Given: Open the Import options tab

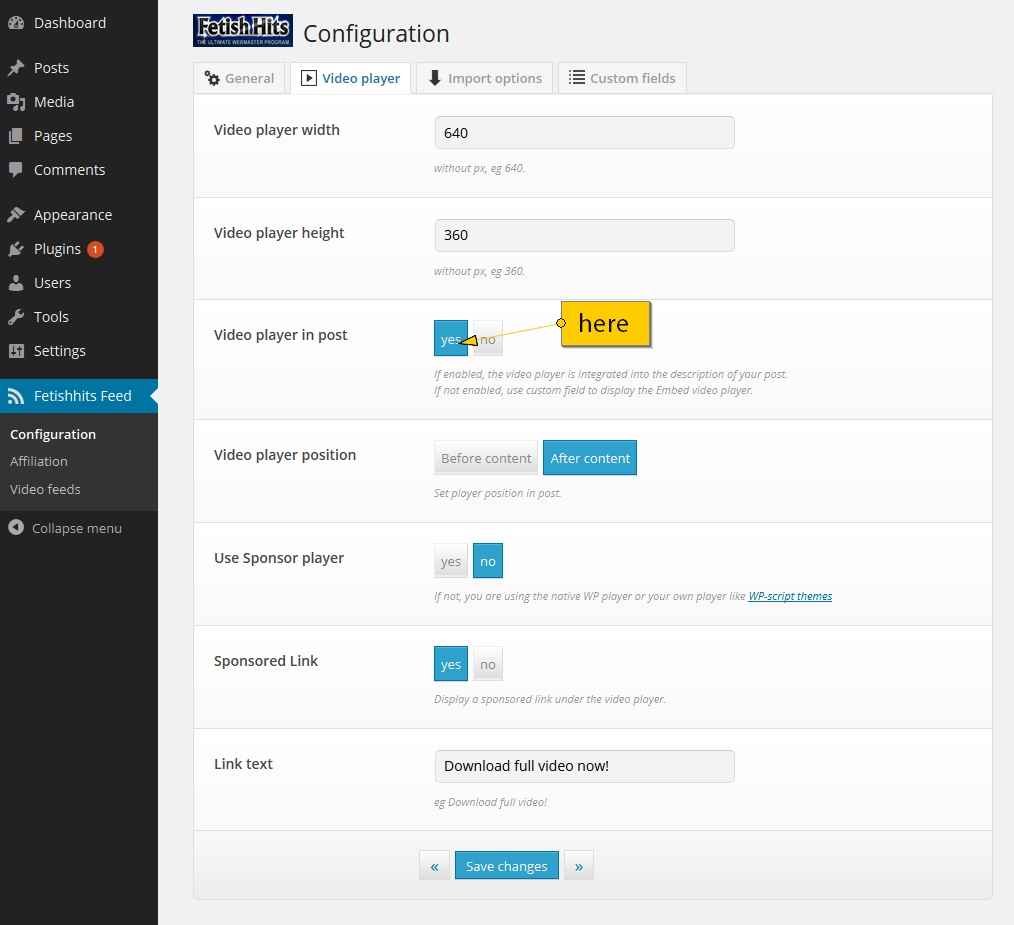Looking at the screenshot, I should click(485, 78).
